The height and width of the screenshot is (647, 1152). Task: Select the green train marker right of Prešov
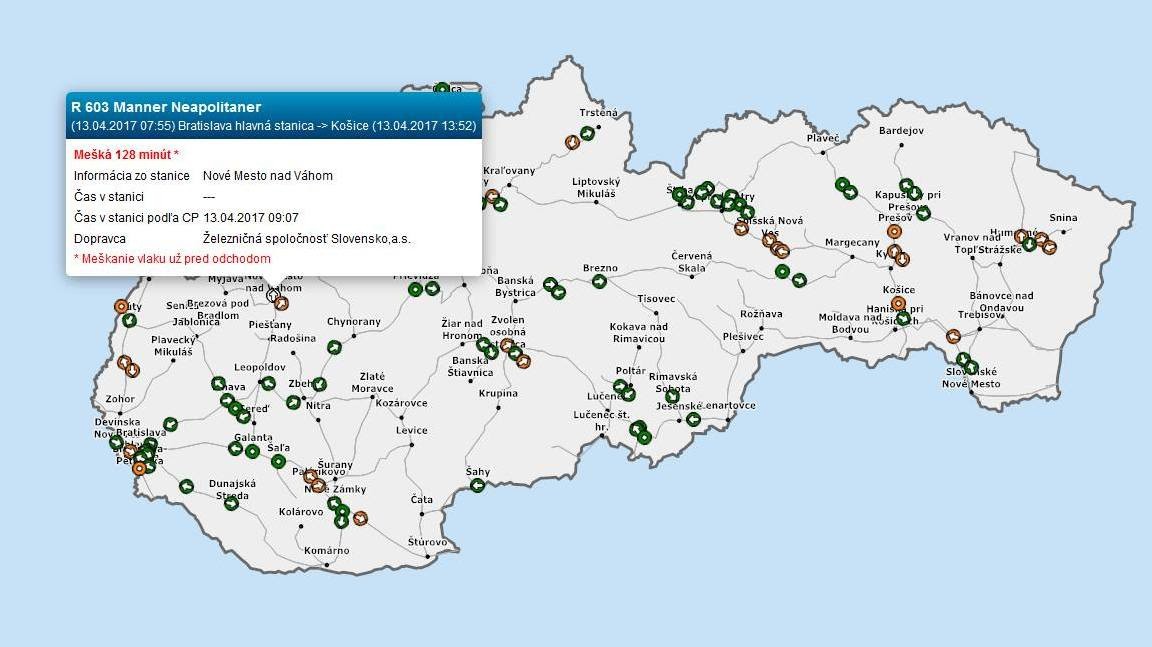click(x=923, y=212)
